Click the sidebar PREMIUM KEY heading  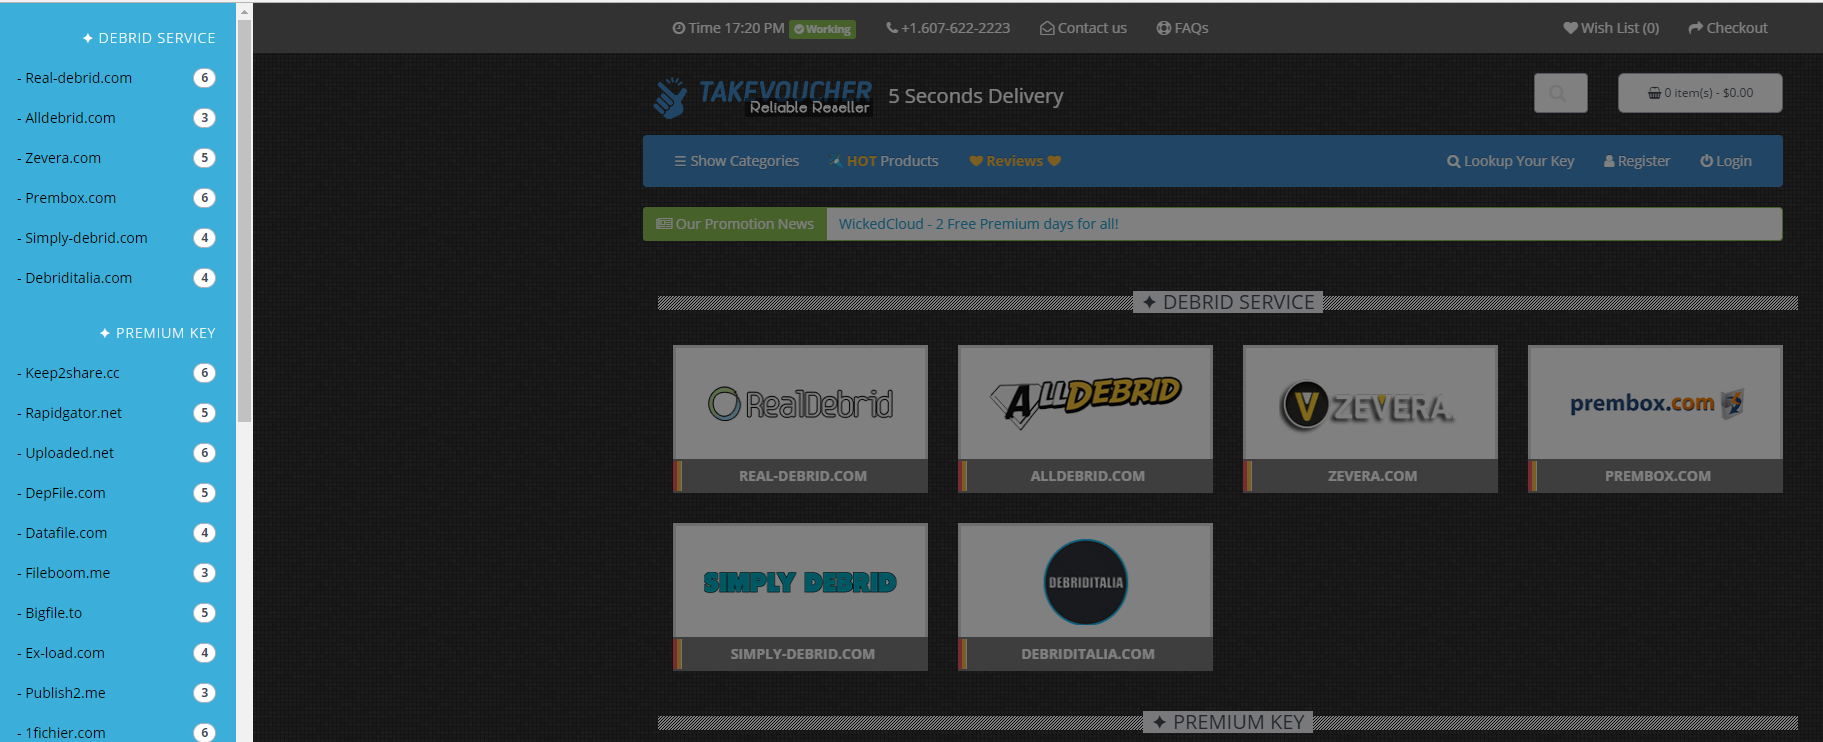point(158,333)
